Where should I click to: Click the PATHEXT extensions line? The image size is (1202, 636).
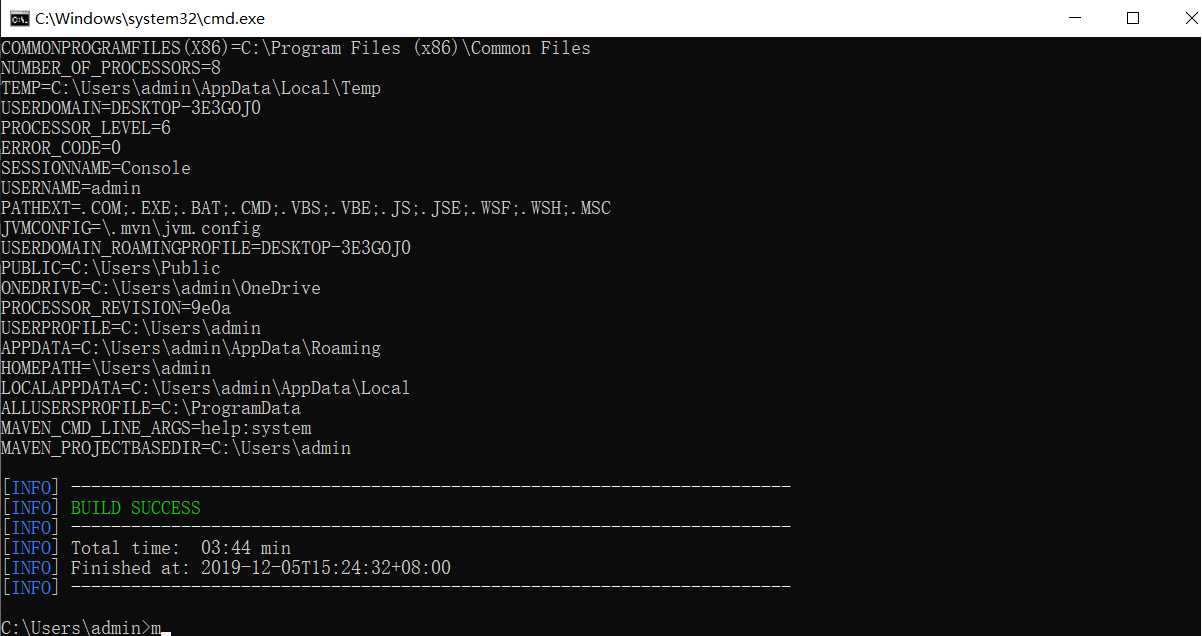(x=305, y=208)
